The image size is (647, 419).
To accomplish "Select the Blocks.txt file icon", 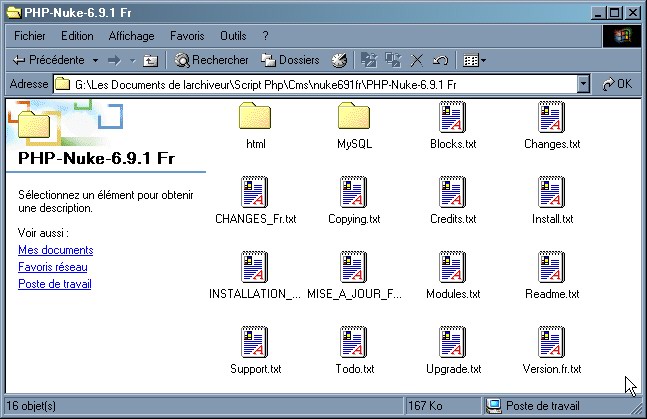I will [x=453, y=117].
